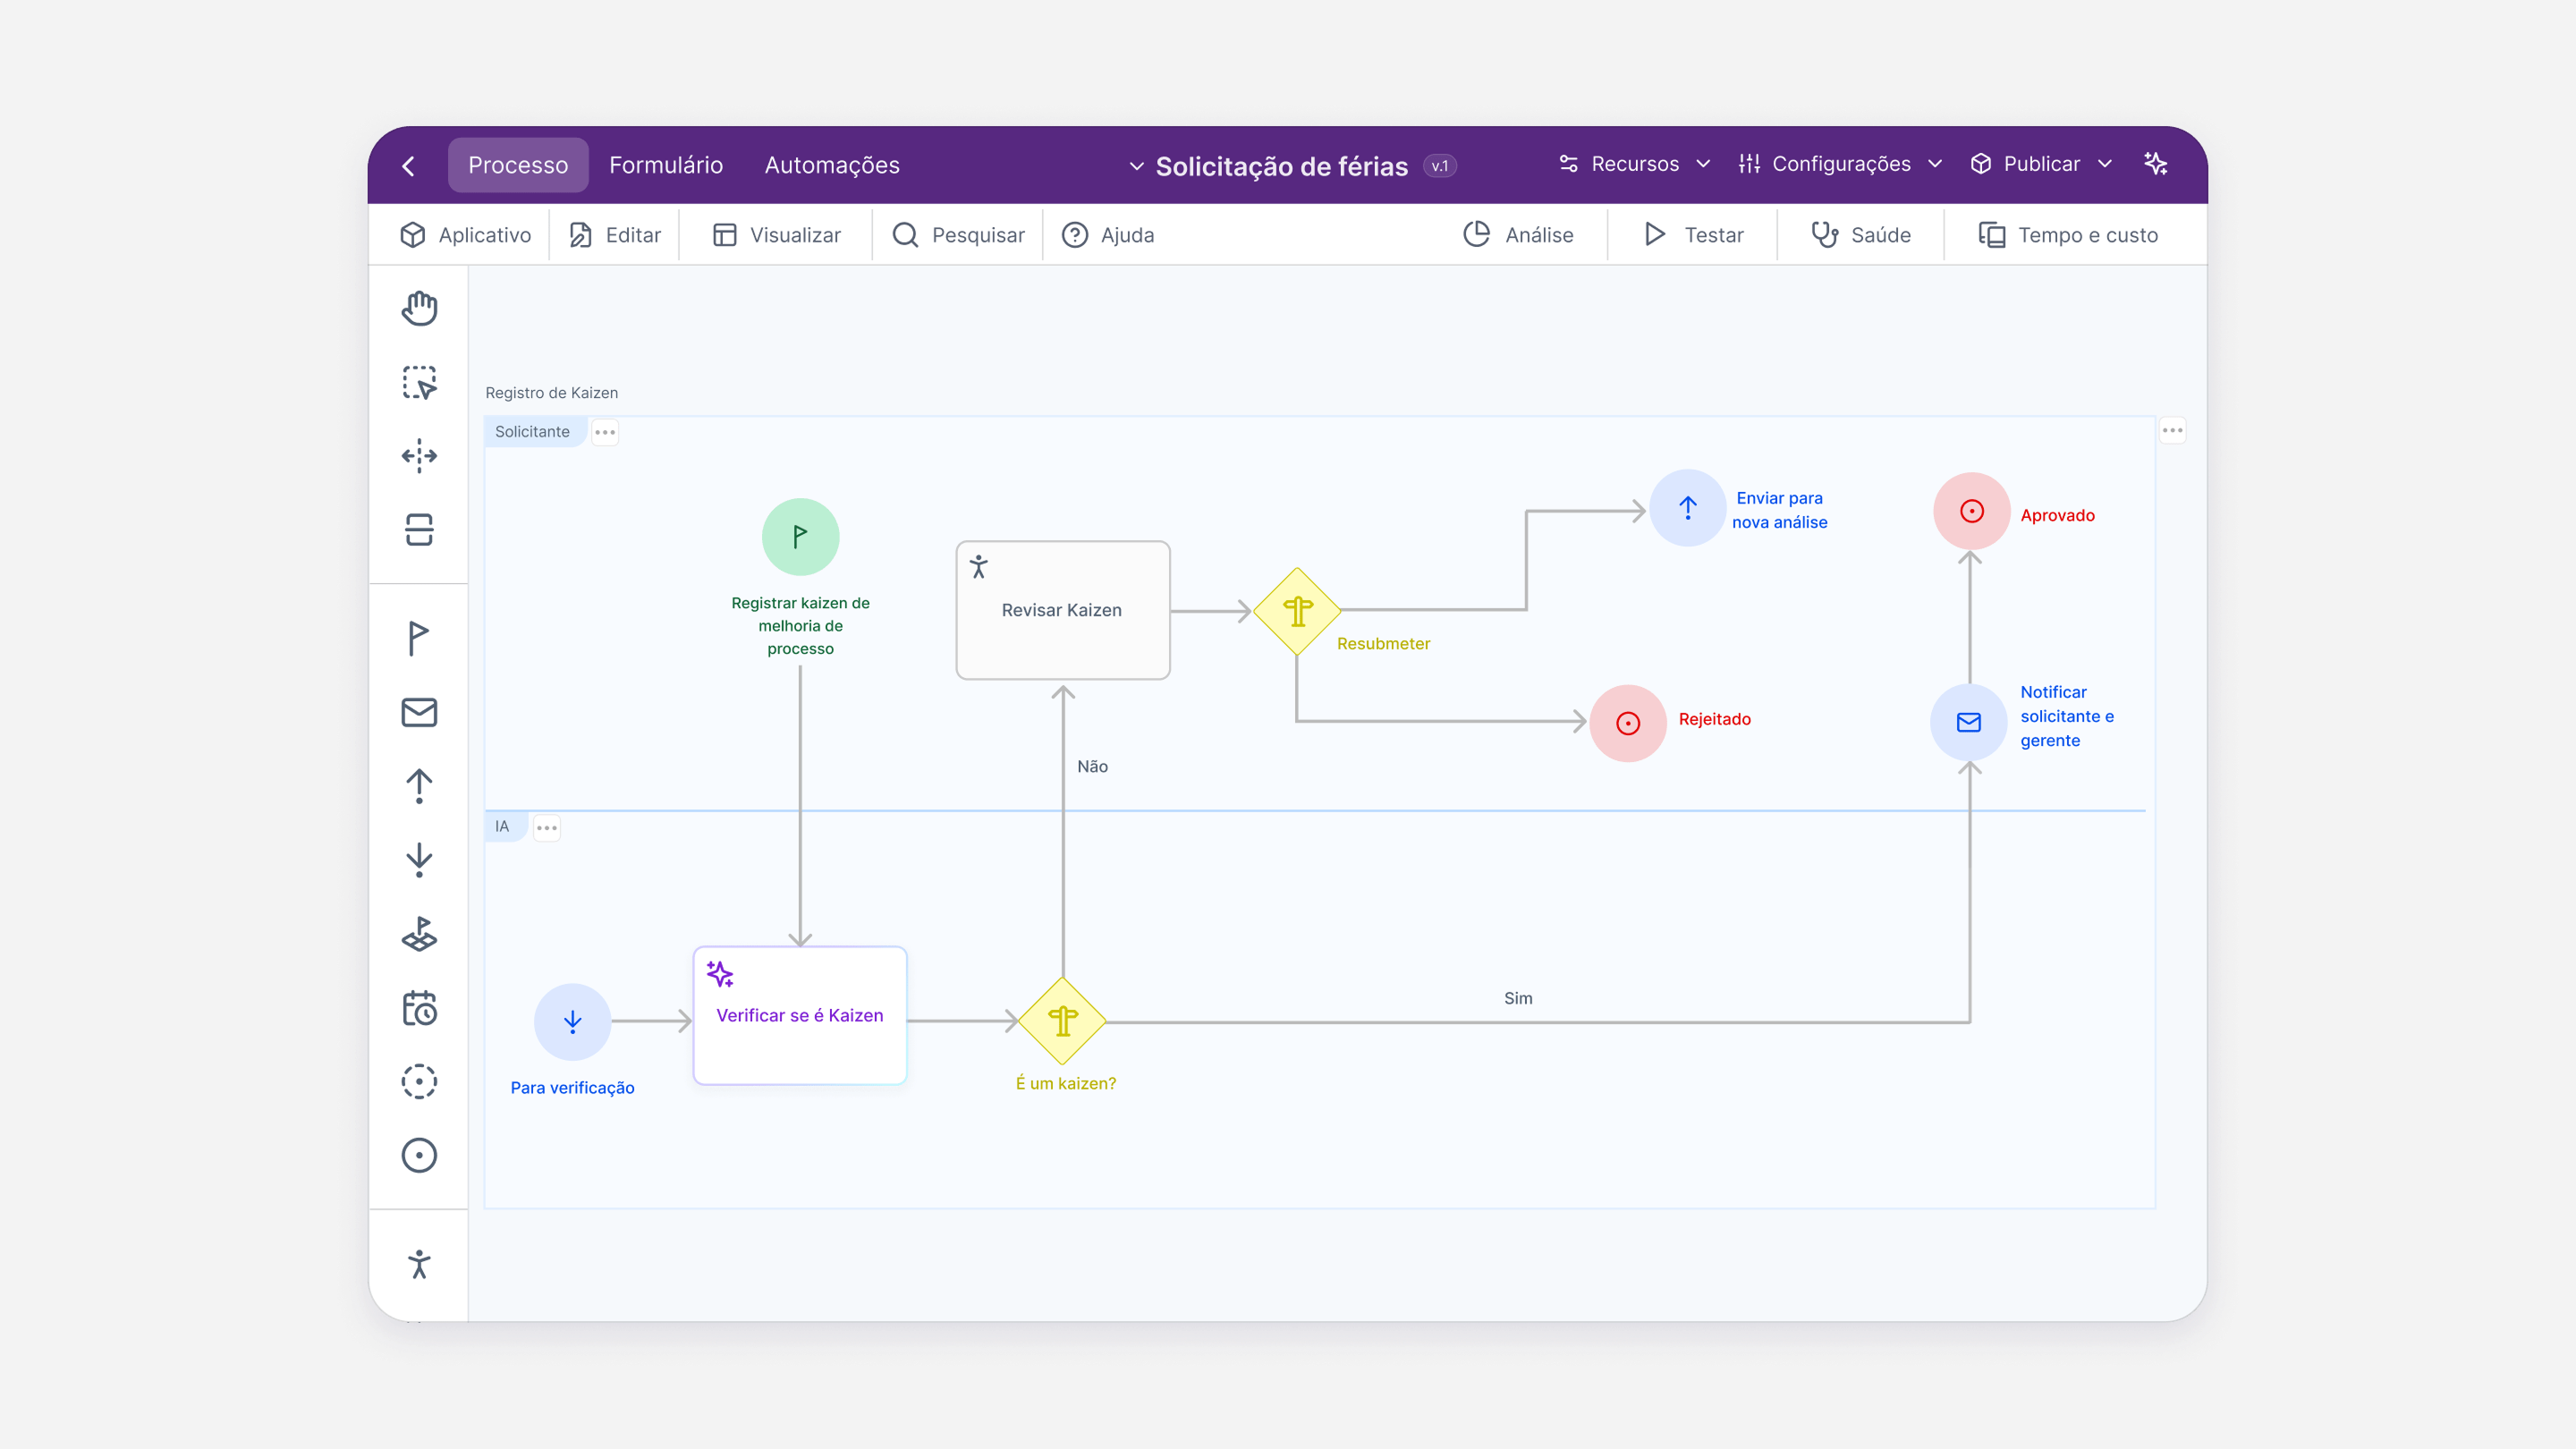Screen dimensions: 2576x1449
Task: Open Tempo e custo
Action: pyautogui.click(x=2068, y=235)
